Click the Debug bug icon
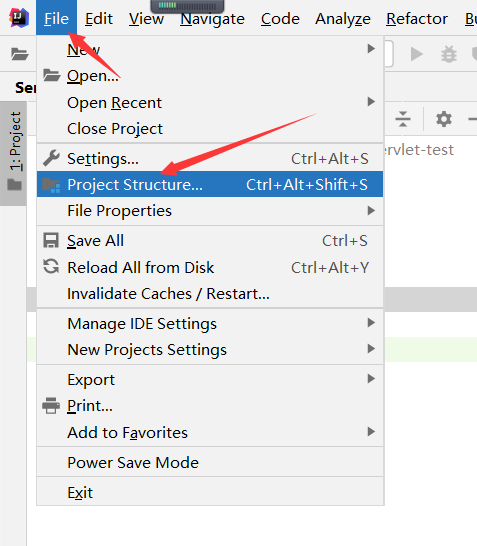Viewport: 477px width, 546px height. click(449, 54)
